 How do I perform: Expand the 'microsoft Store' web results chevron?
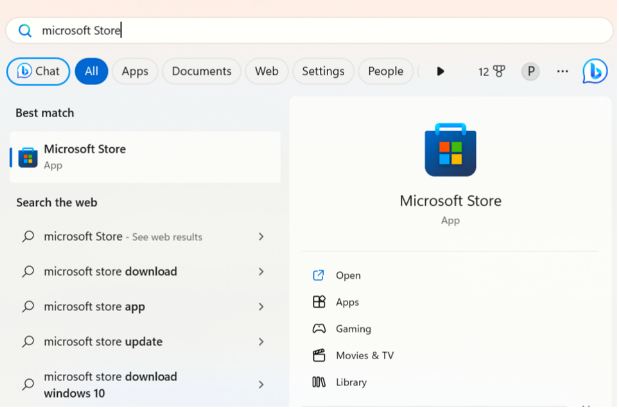[261, 236]
